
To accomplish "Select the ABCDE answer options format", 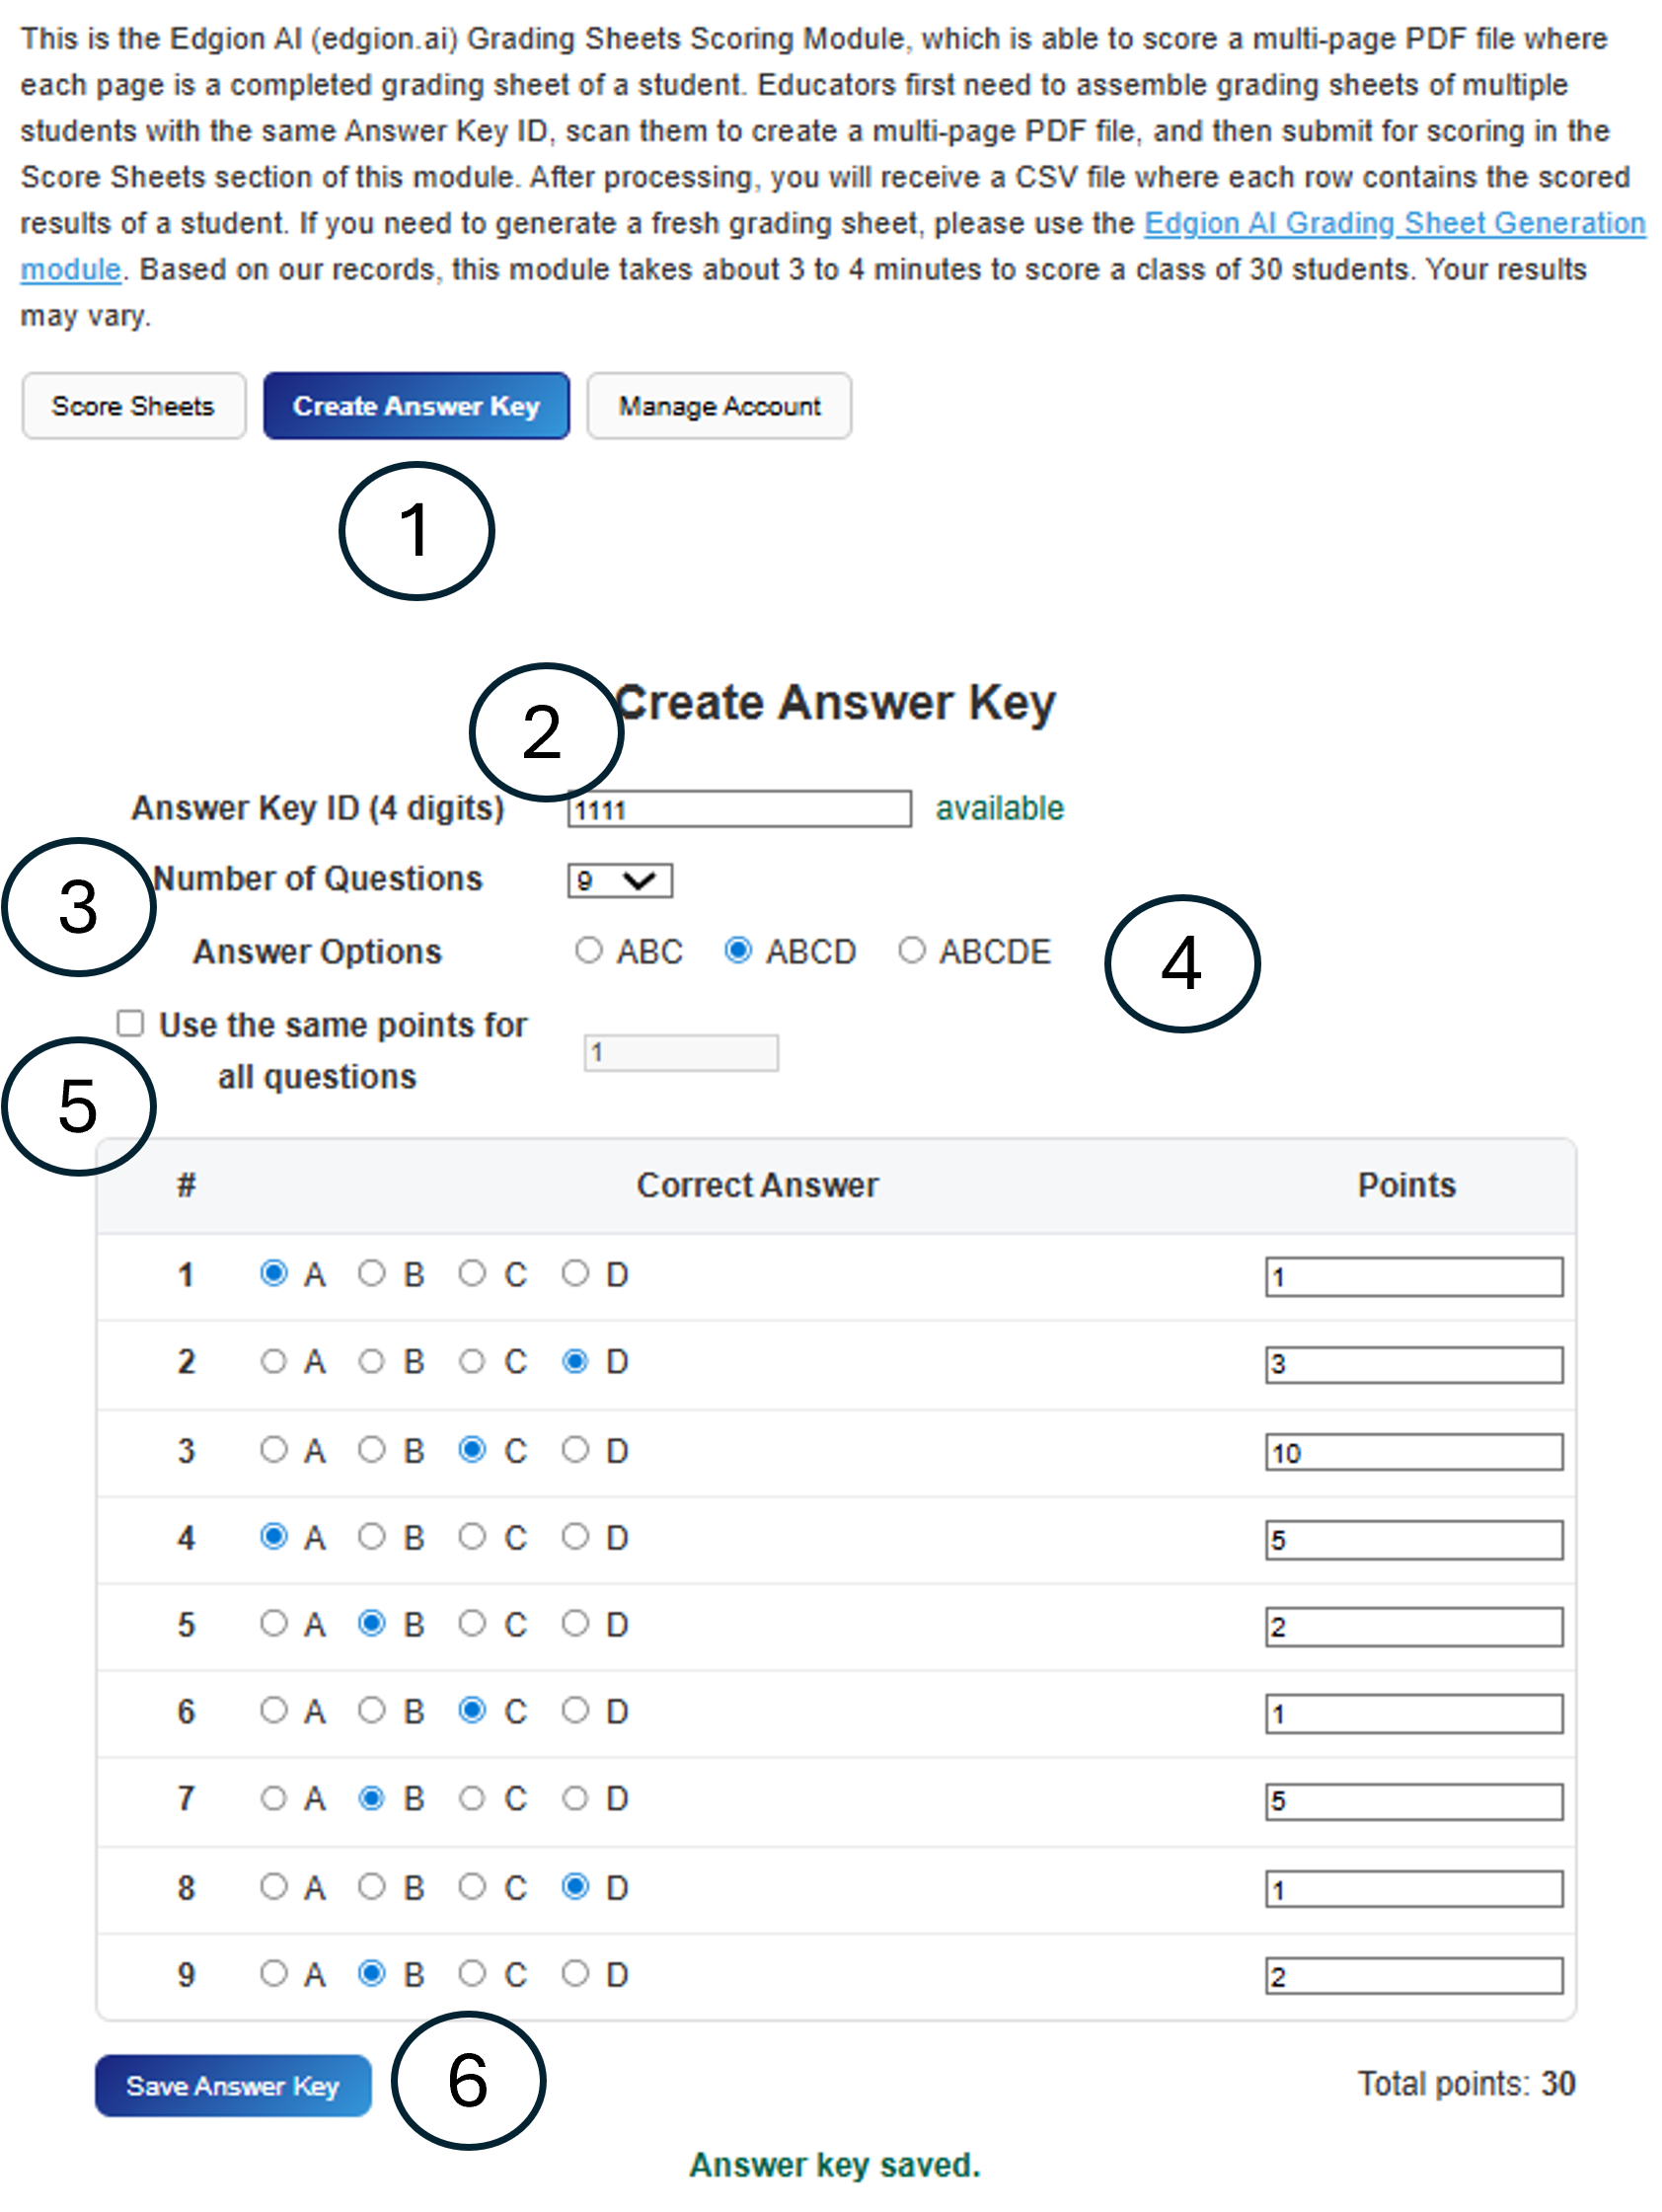I will click(x=911, y=951).
